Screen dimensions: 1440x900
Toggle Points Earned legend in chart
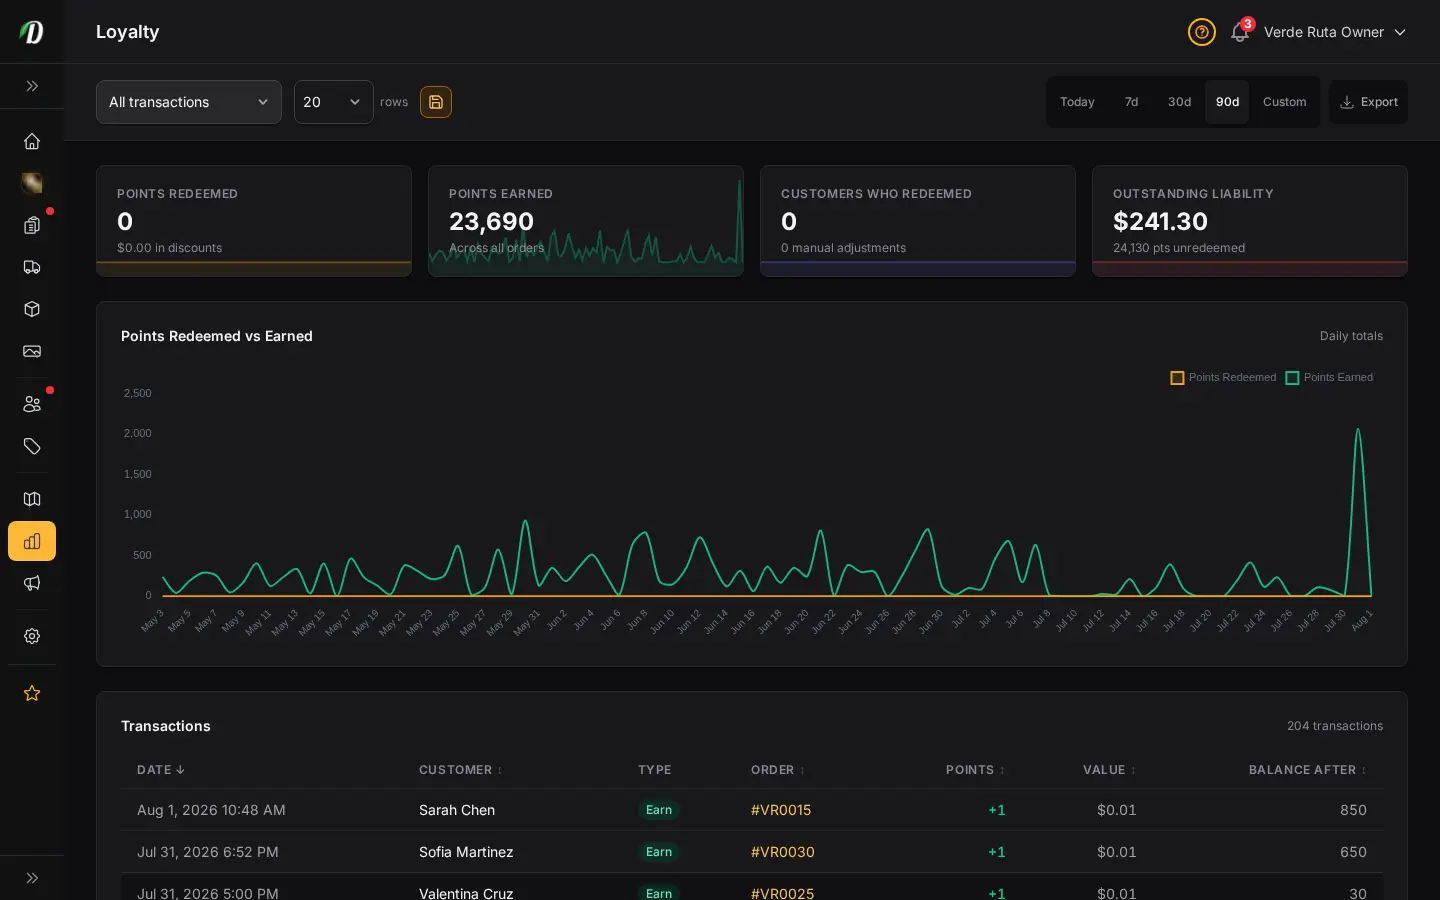pos(1329,377)
